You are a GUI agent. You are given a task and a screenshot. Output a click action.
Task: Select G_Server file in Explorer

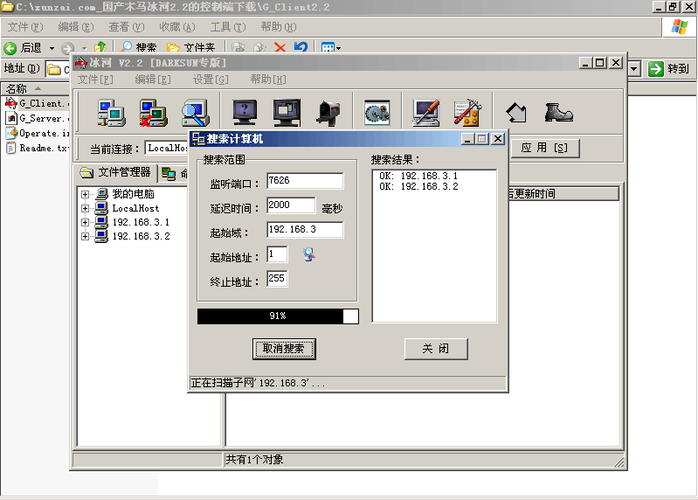tap(37, 118)
